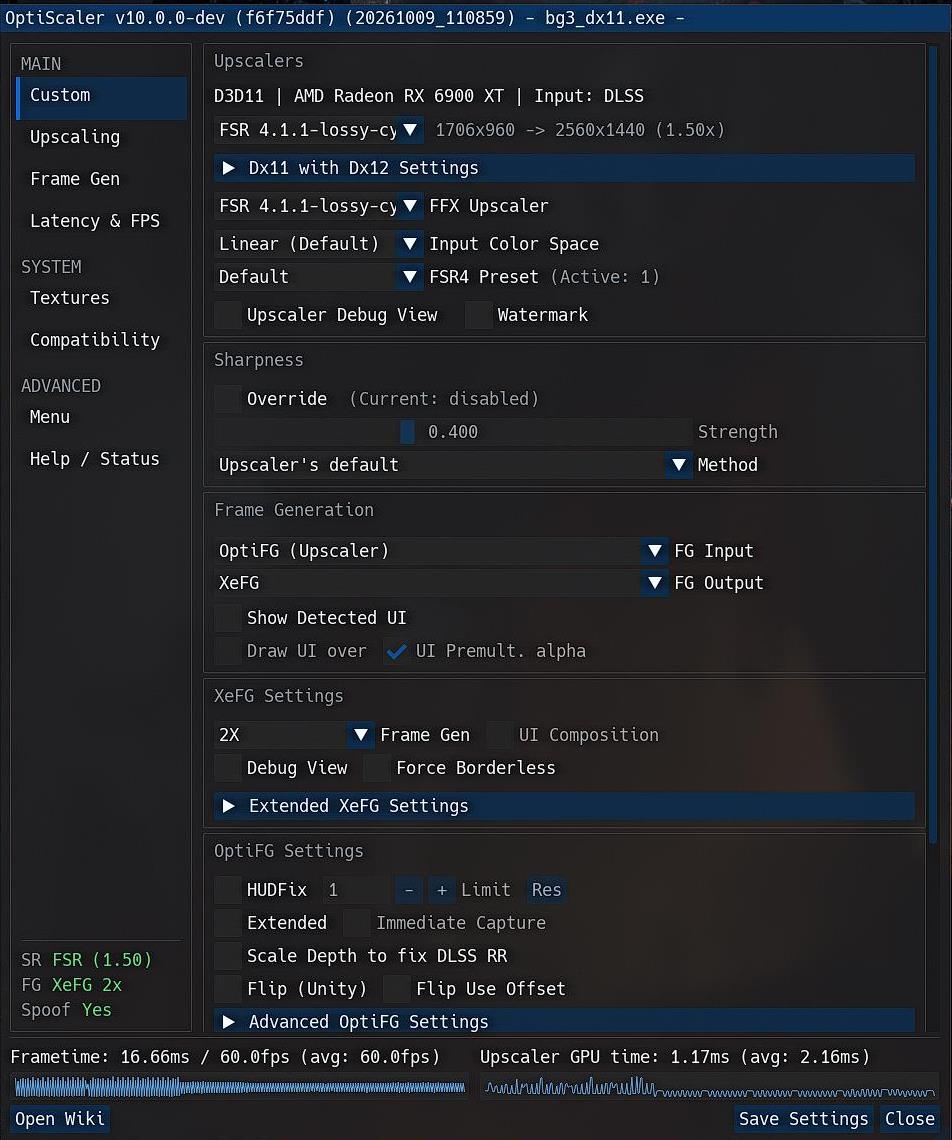Image resolution: width=952 pixels, height=1140 pixels.
Task: Select the Custom sidebar tab
Action: click(x=102, y=98)
